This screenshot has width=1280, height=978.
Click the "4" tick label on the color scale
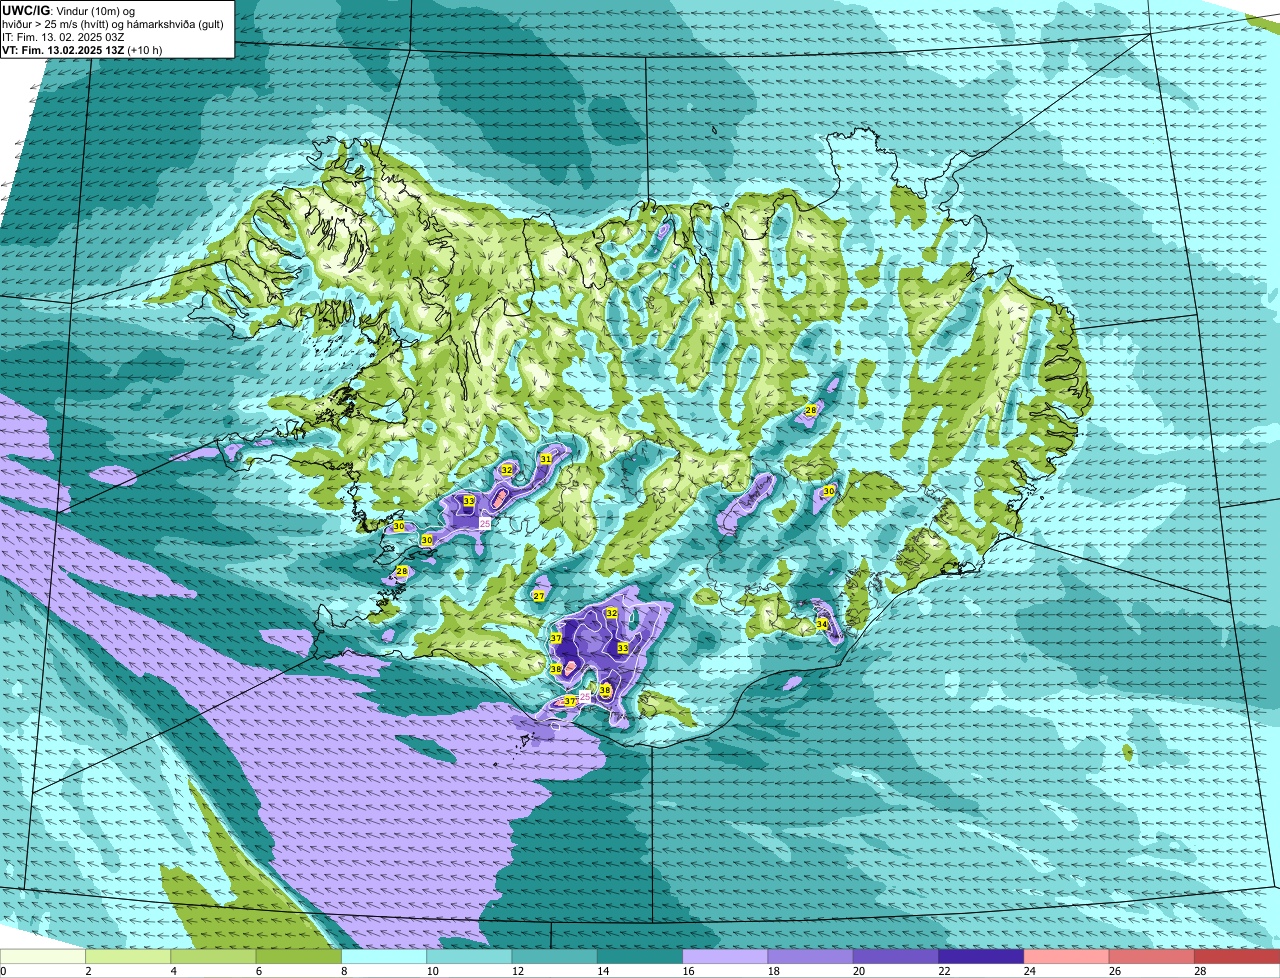[173, 971]
